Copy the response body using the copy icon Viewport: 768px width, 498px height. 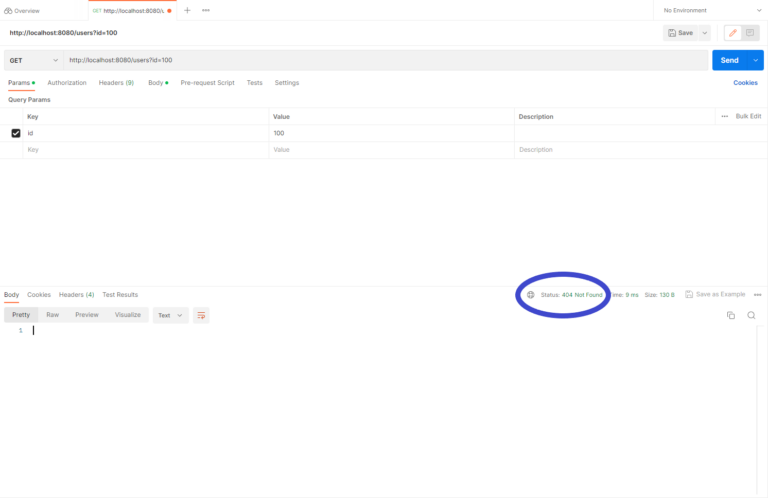pos(731,315)
